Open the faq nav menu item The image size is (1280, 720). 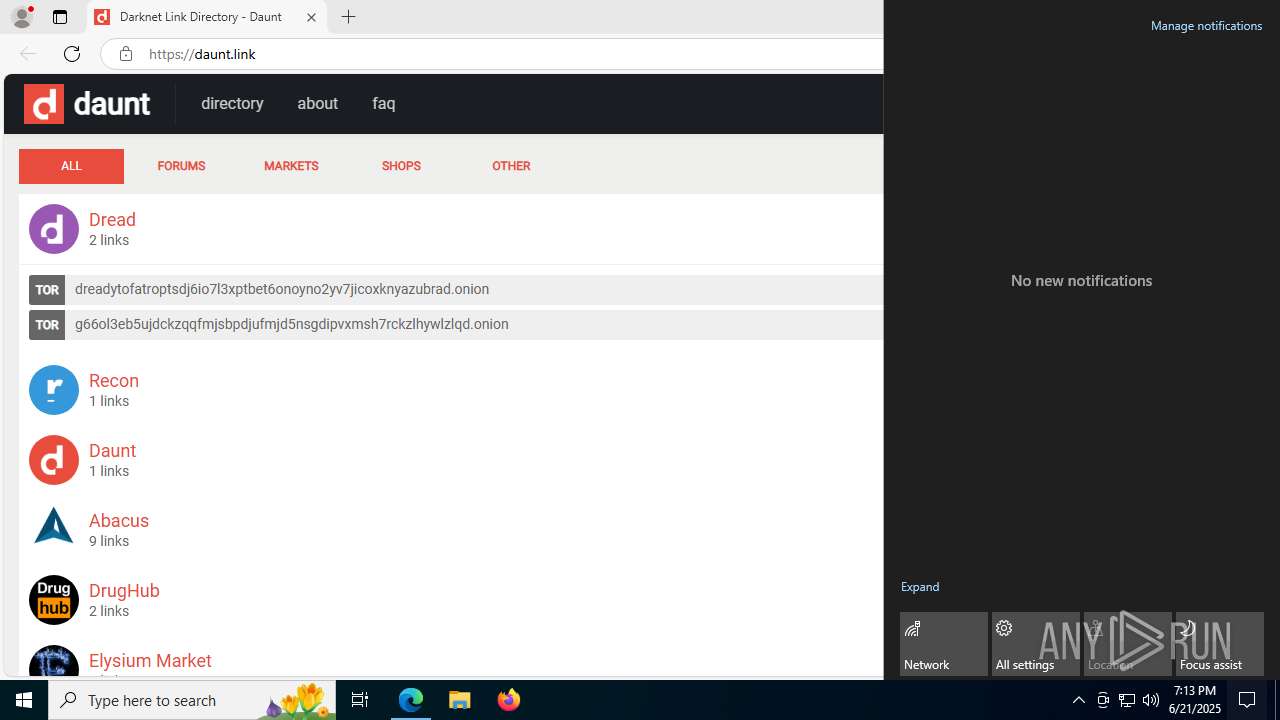384,104
